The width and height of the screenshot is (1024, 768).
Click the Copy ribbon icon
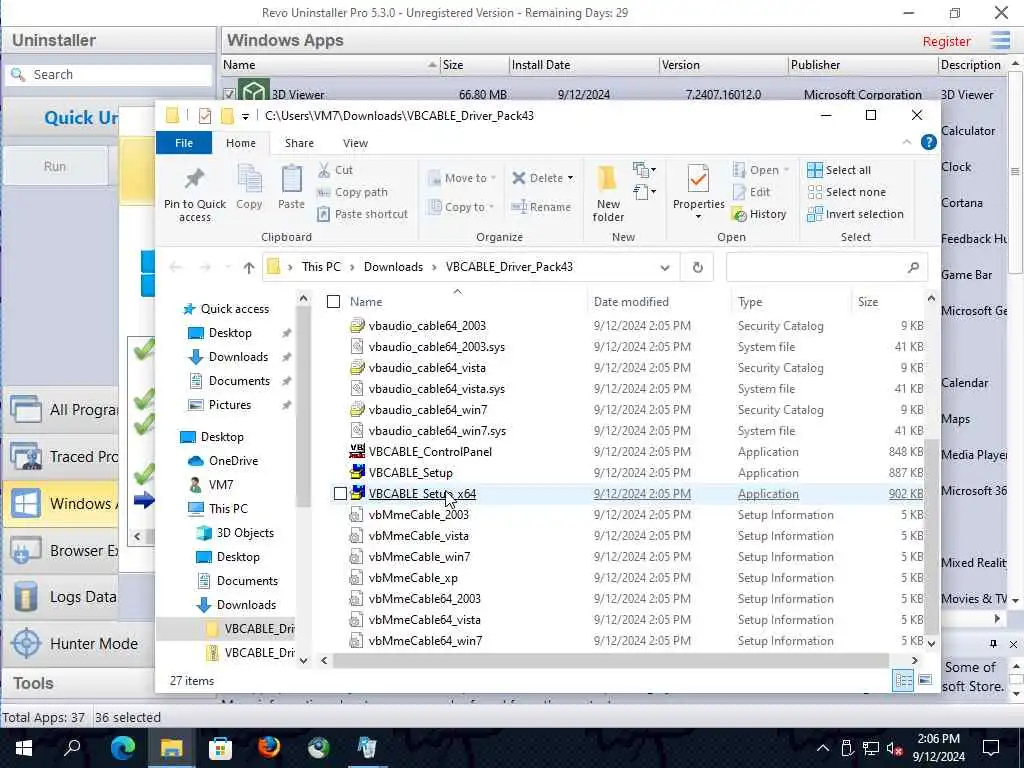pyautogui.click(x=249, y=187)
